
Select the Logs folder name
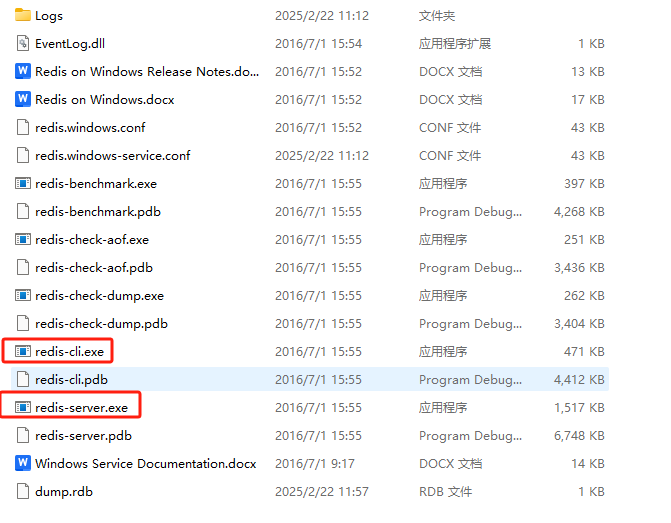[x=49, y=16]
